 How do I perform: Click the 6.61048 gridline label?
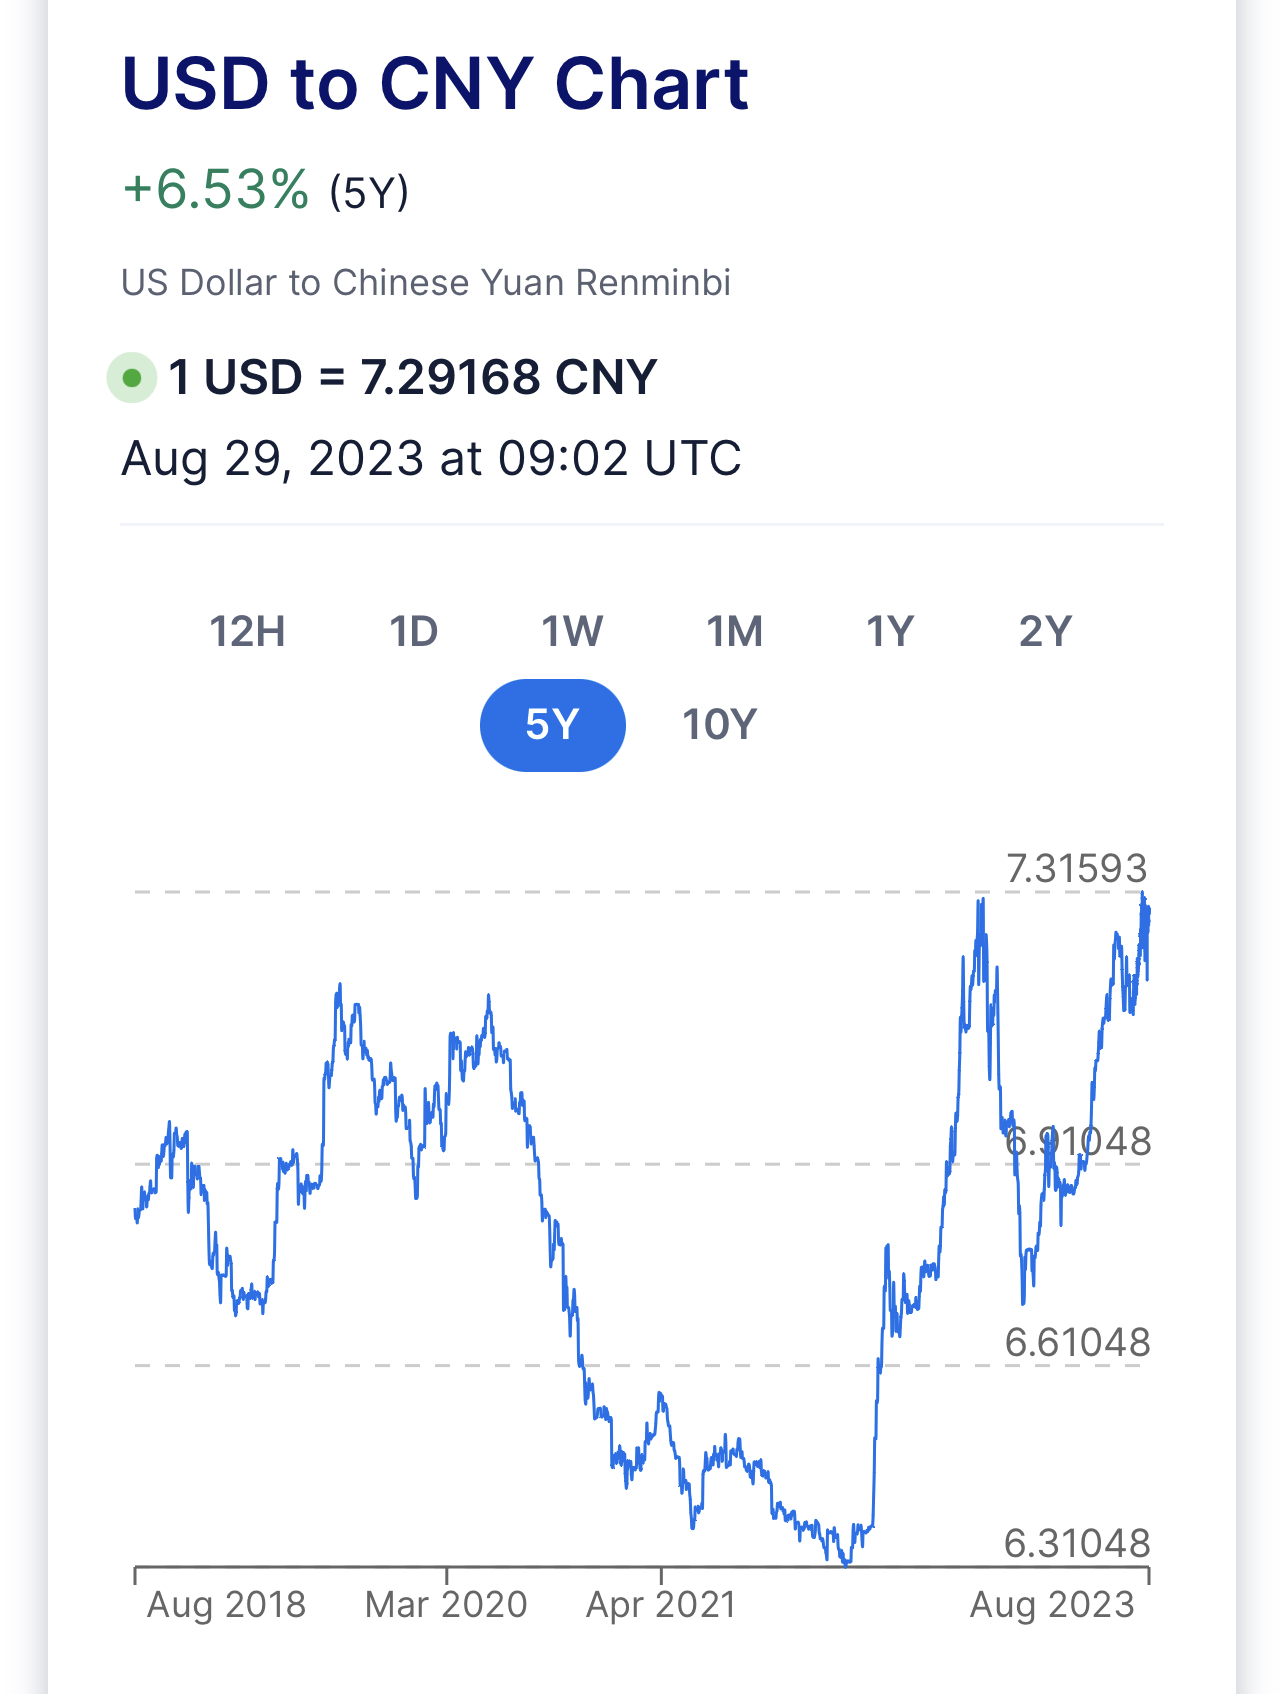[1077, 1342]
